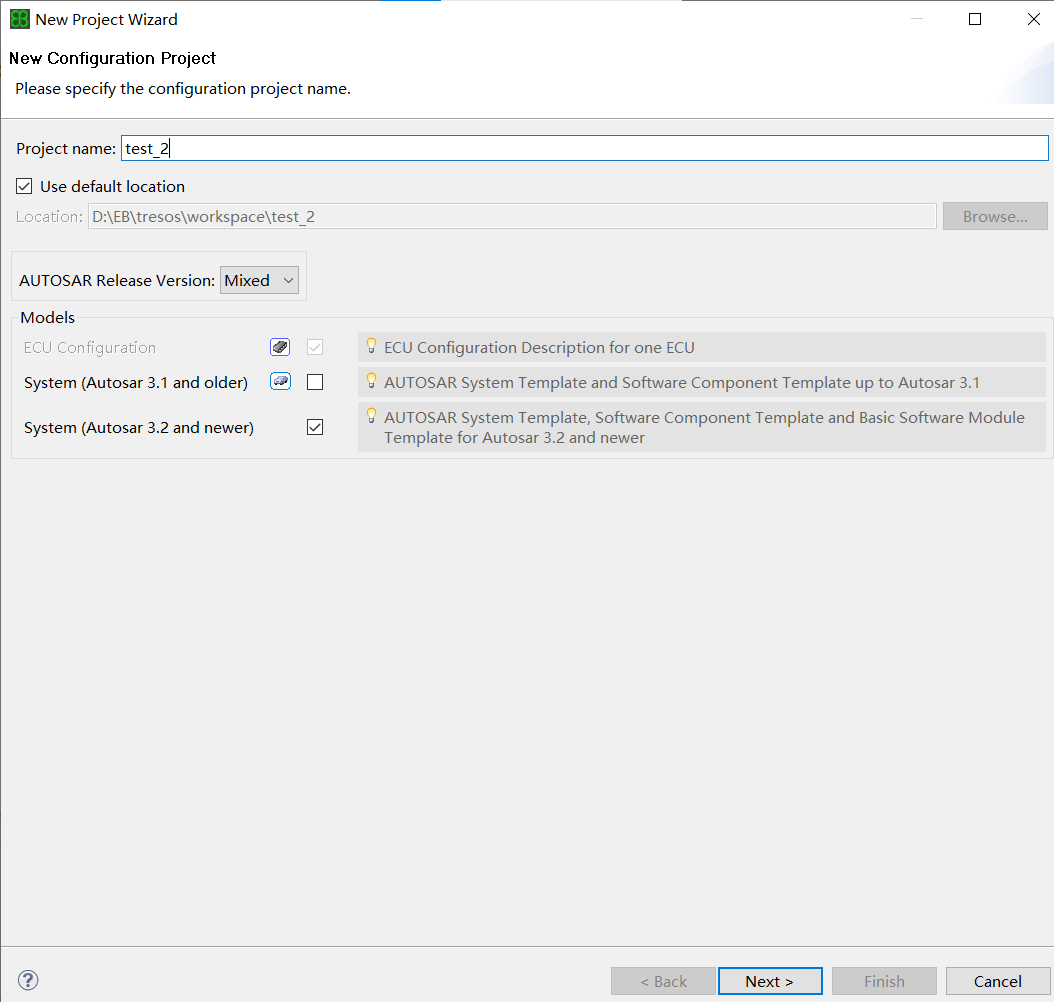Click the Location path field
This screenshot has height=1002, width=1054.
tap(511, 216)
